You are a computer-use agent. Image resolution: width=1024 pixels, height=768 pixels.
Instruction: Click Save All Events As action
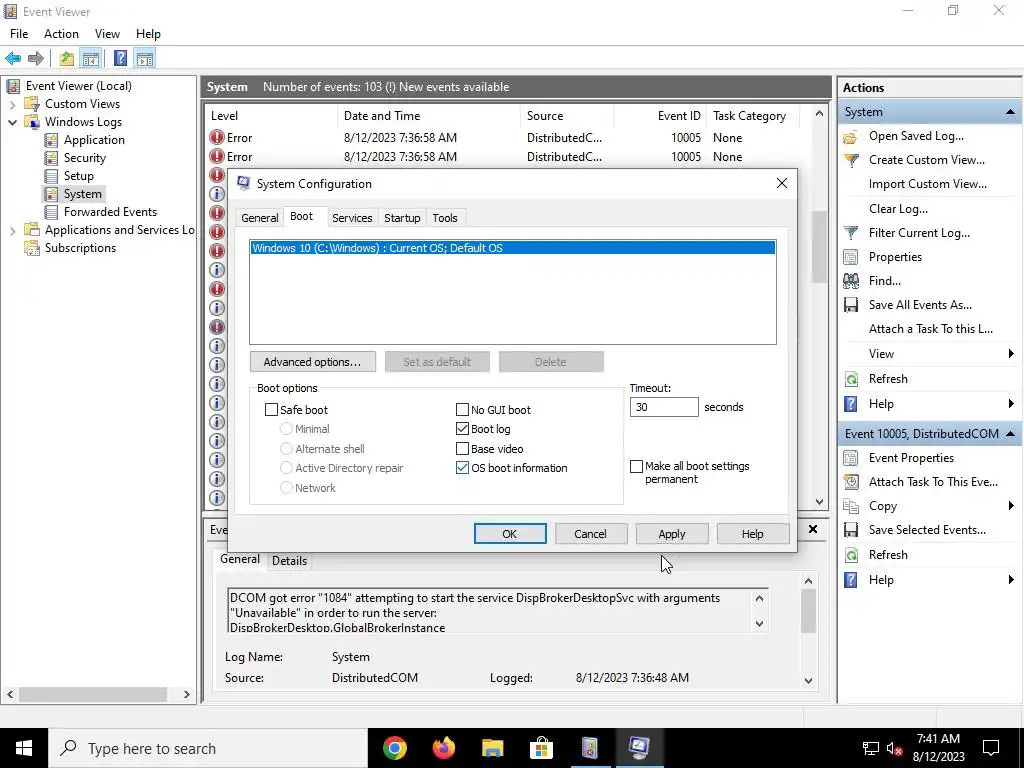(x=920, y=305)
